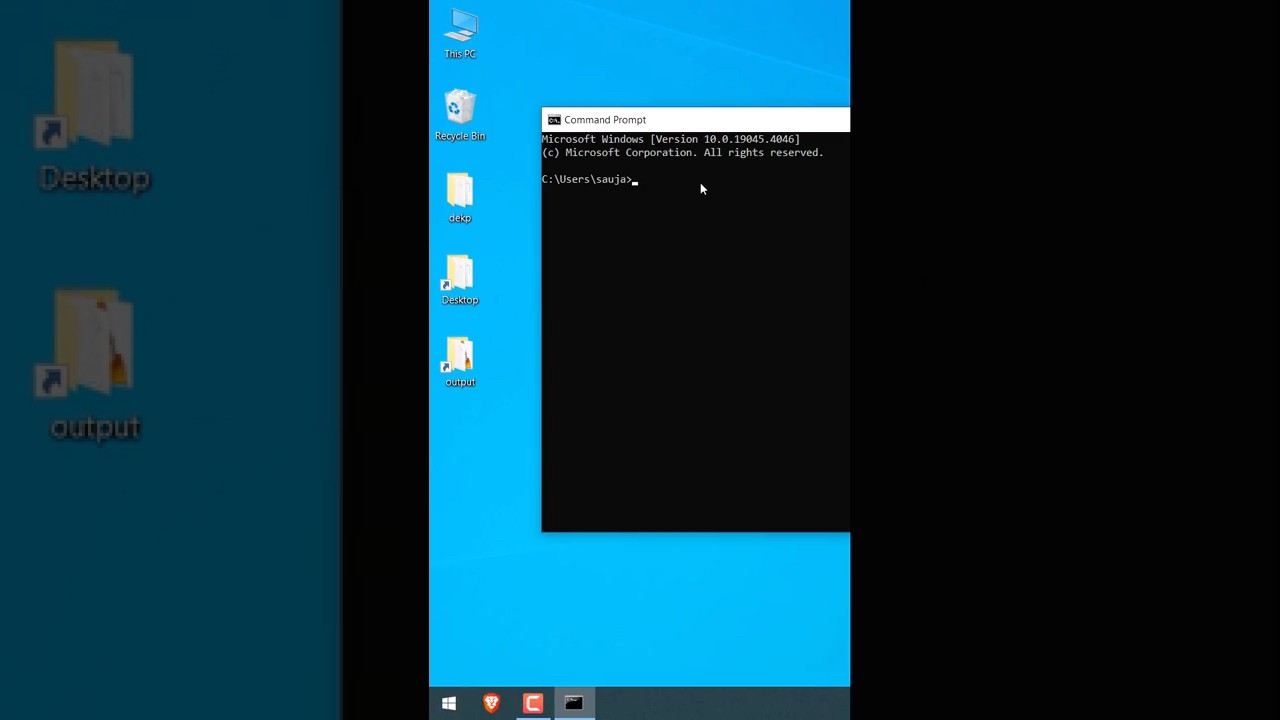The height and width of the screenshot is (720, 1280).
Task: Open the Camtasia app from the taskbar
Action: [533, 704]
